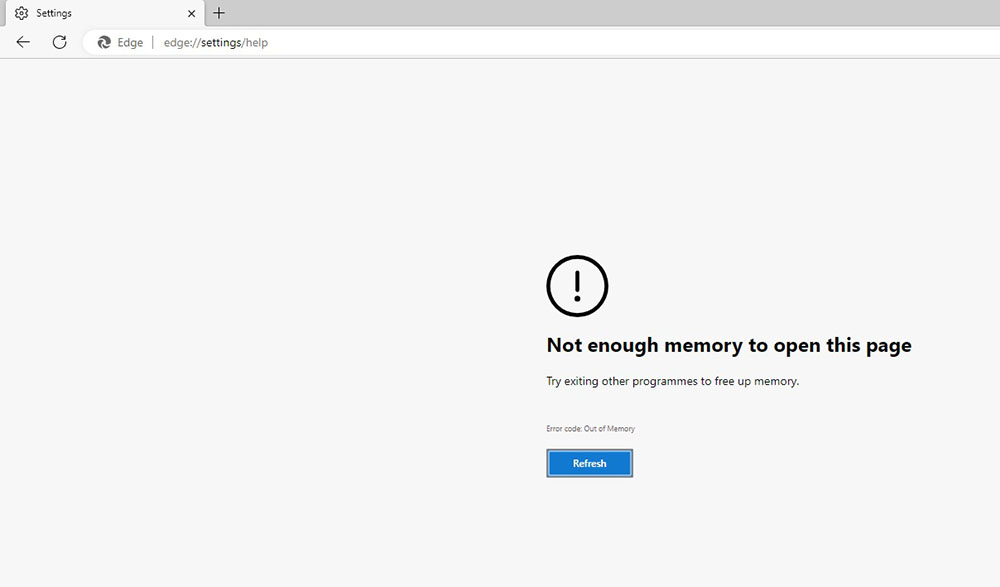This screenshot has width=1000, height=587.
Task: Click the back navigation arrow
Action: click(x=22, y=42)
